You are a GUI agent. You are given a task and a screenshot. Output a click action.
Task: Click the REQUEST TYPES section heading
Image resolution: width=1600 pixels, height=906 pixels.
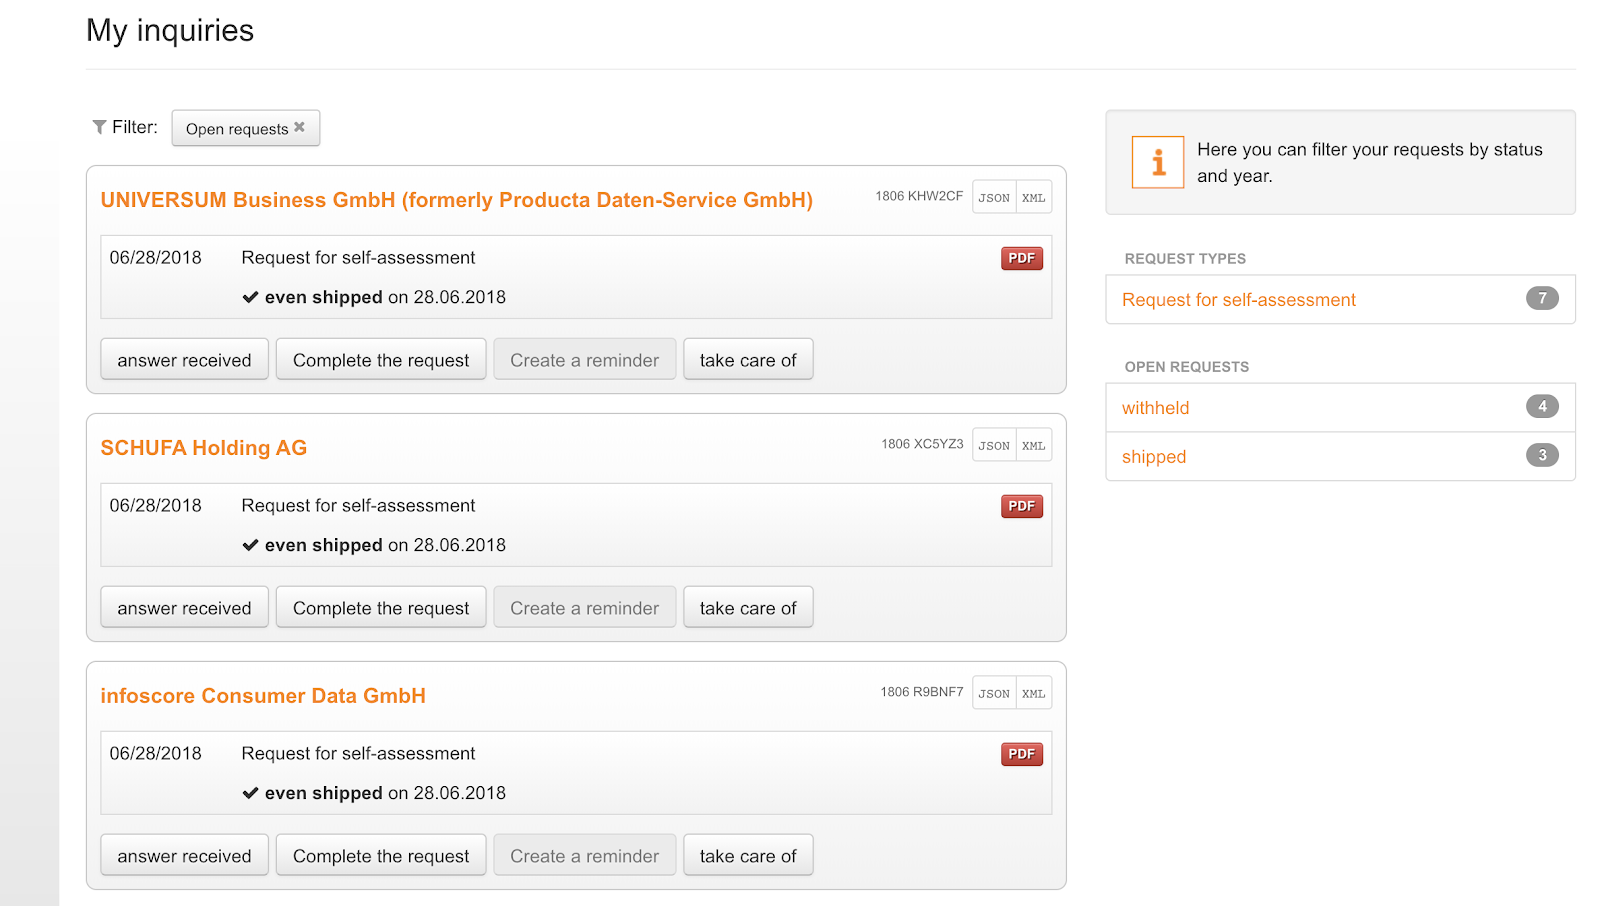click(1185, 259)
